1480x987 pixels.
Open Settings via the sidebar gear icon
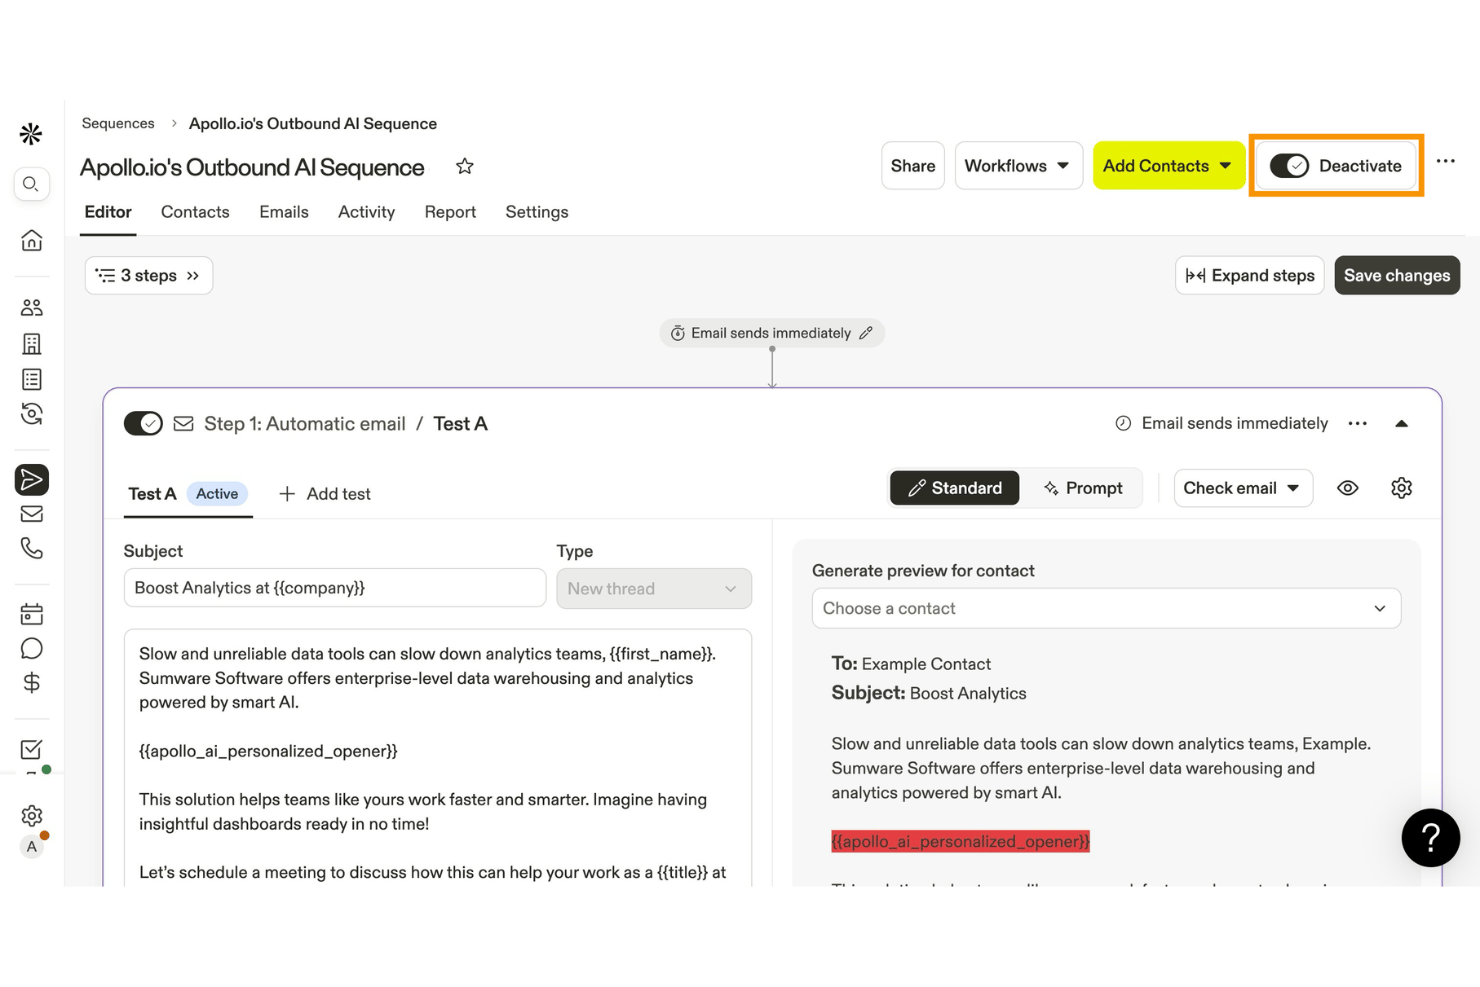tap(32, 815)
